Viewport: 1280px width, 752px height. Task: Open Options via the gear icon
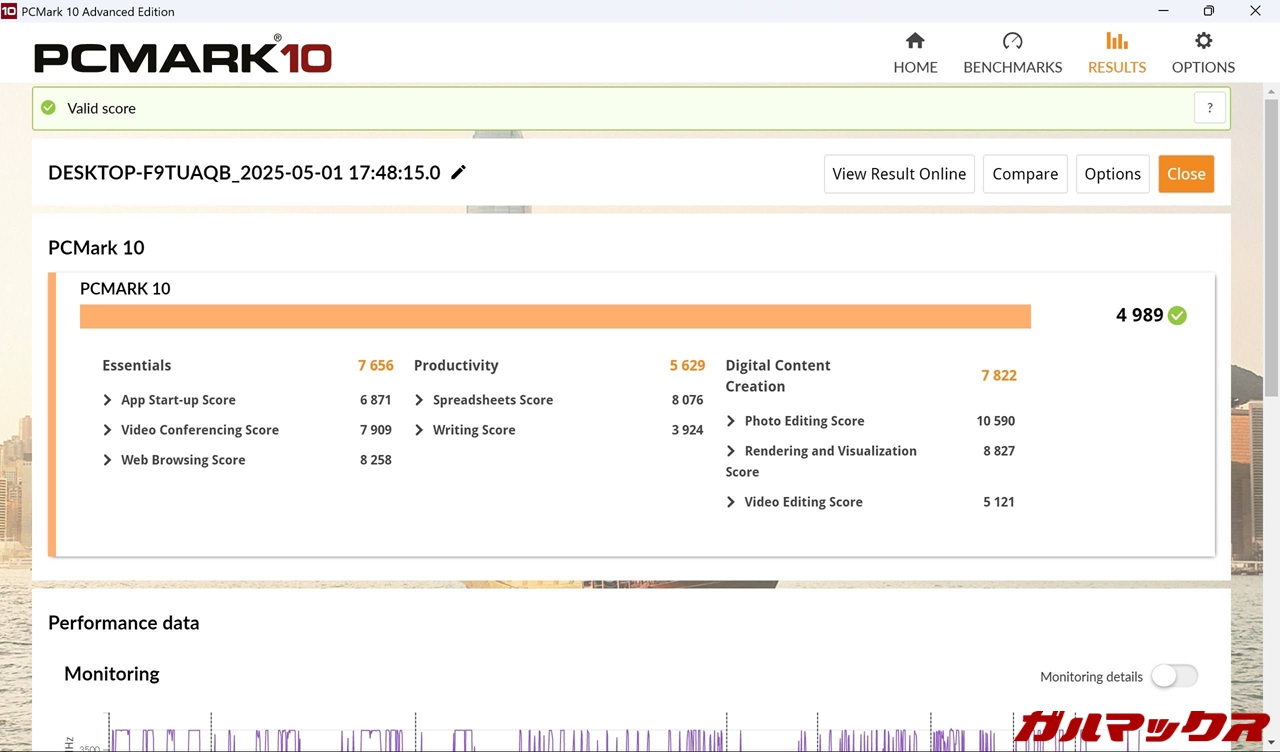1203,41
